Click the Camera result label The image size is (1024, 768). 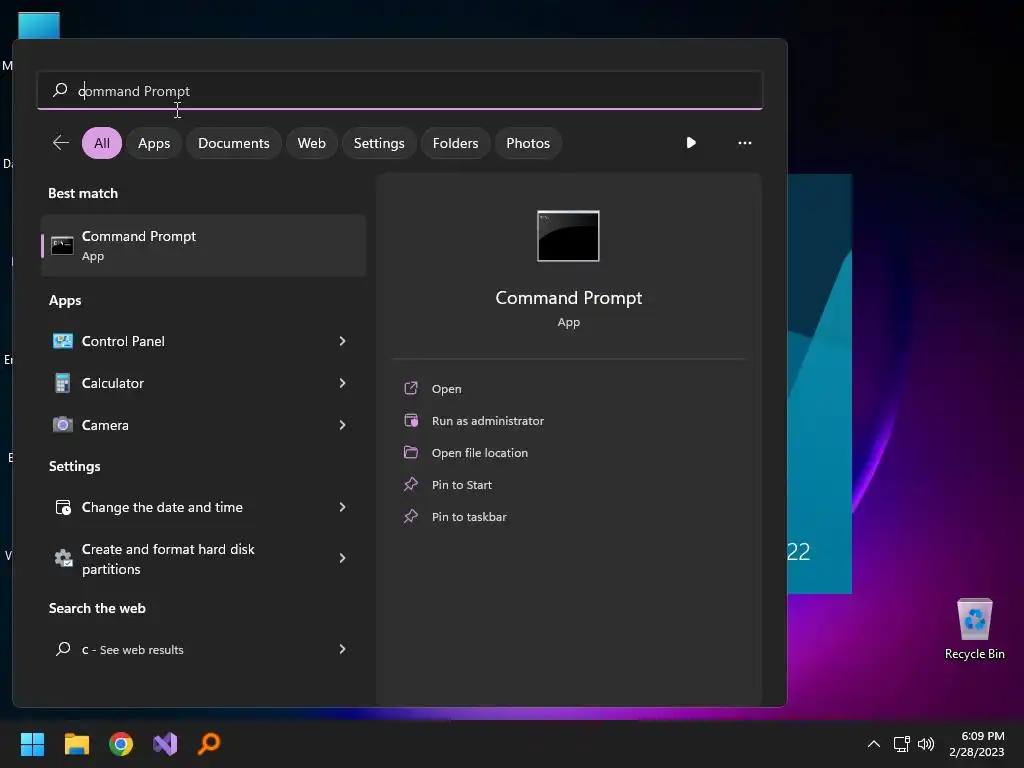105,424
